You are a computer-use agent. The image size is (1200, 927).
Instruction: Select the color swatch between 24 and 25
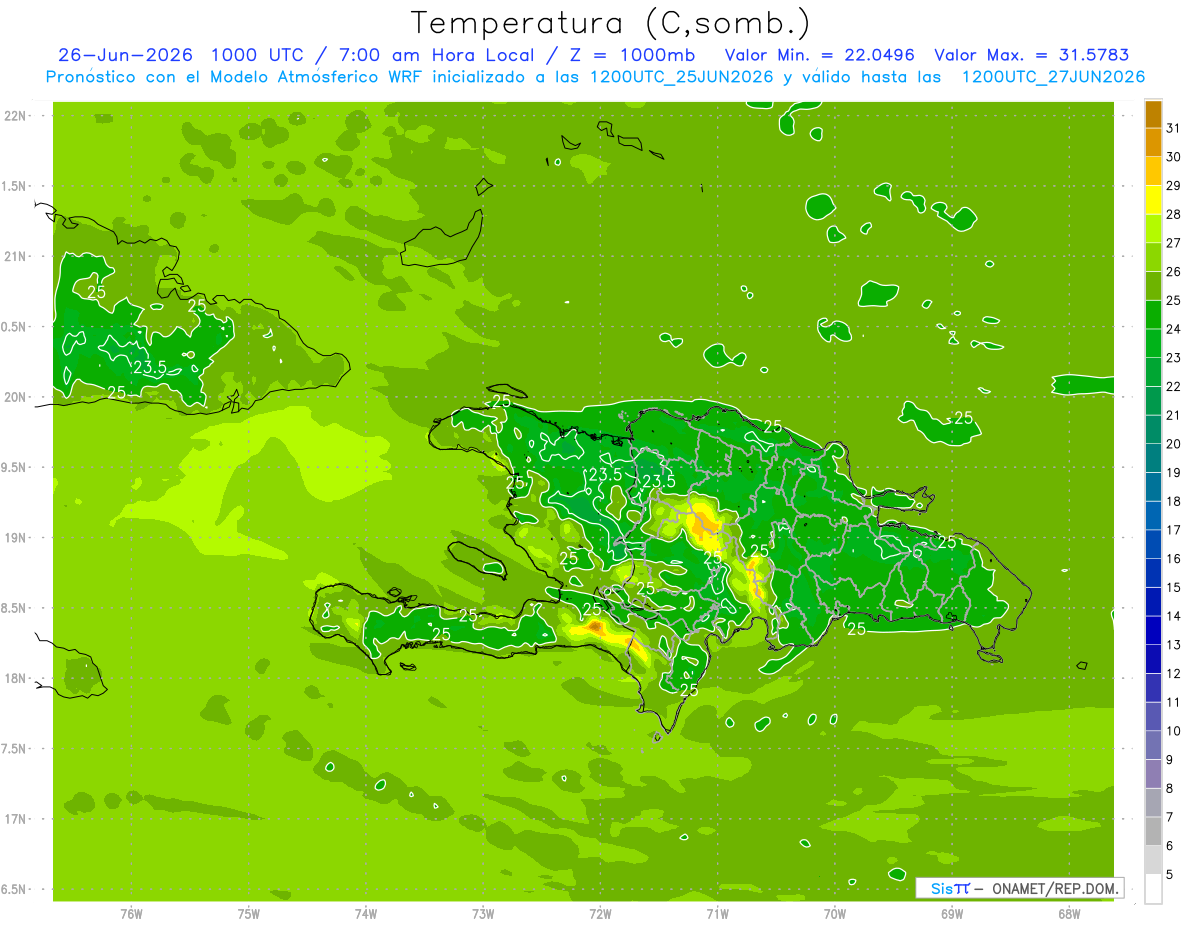tap(1153, 315)
